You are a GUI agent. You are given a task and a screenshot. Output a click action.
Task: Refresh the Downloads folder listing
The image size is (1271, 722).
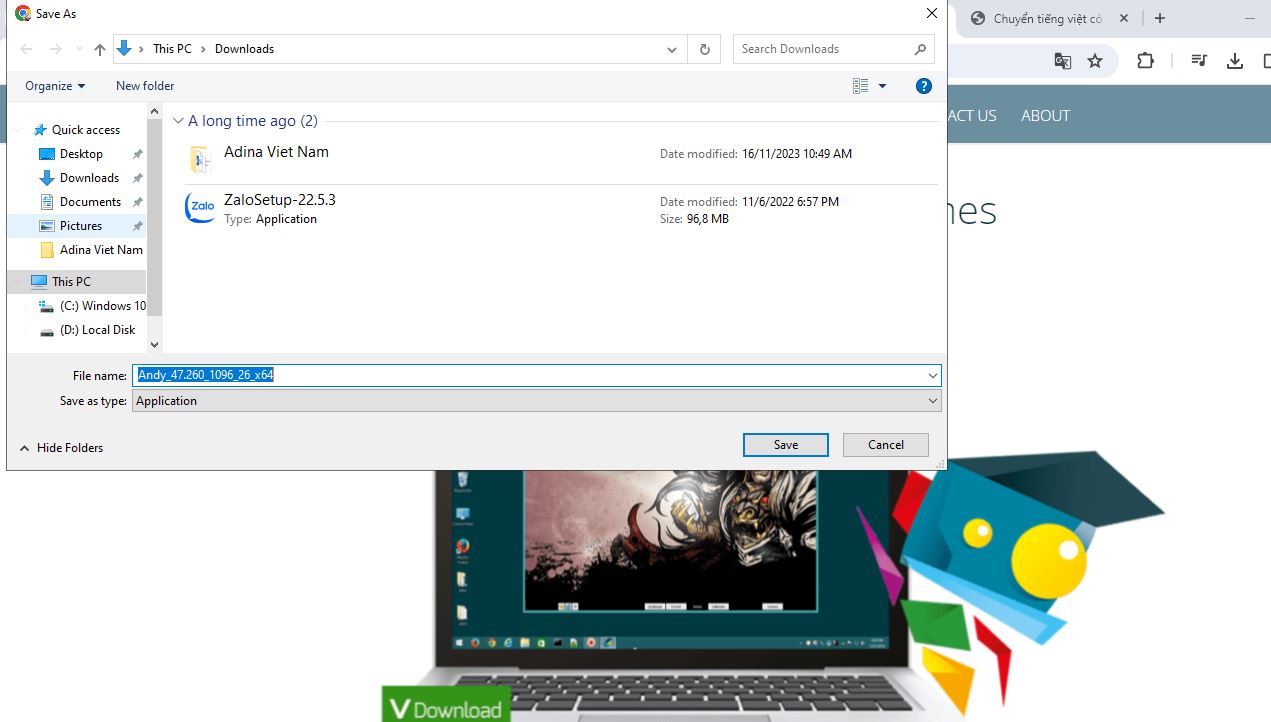[705, 49]
